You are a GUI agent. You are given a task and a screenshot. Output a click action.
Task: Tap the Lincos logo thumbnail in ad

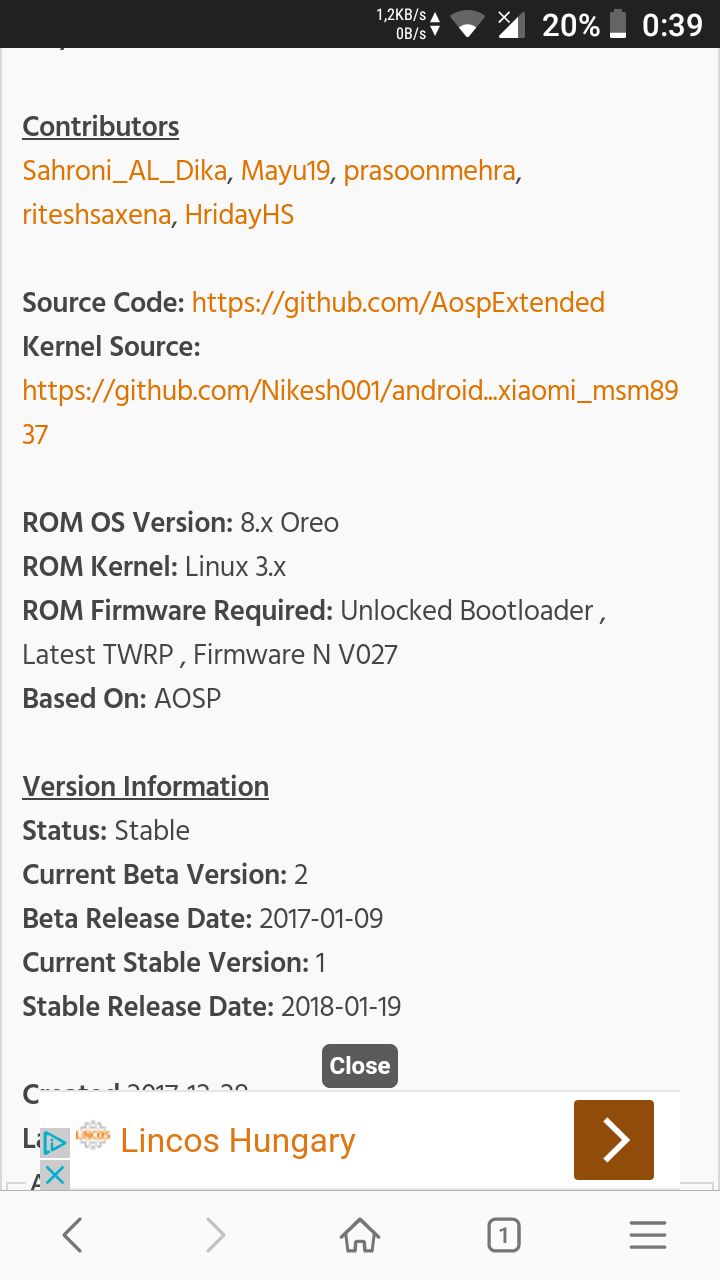pos(93,1135)
